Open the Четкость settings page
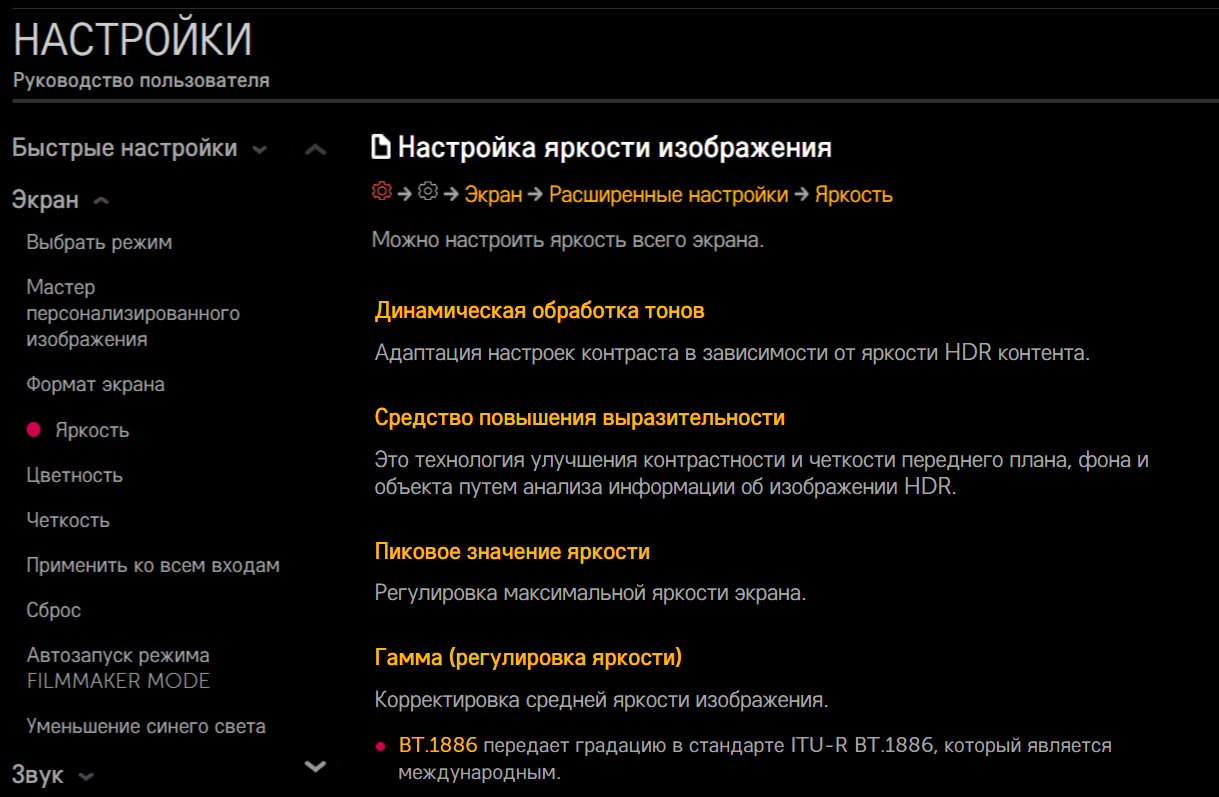 click(68, 520)
